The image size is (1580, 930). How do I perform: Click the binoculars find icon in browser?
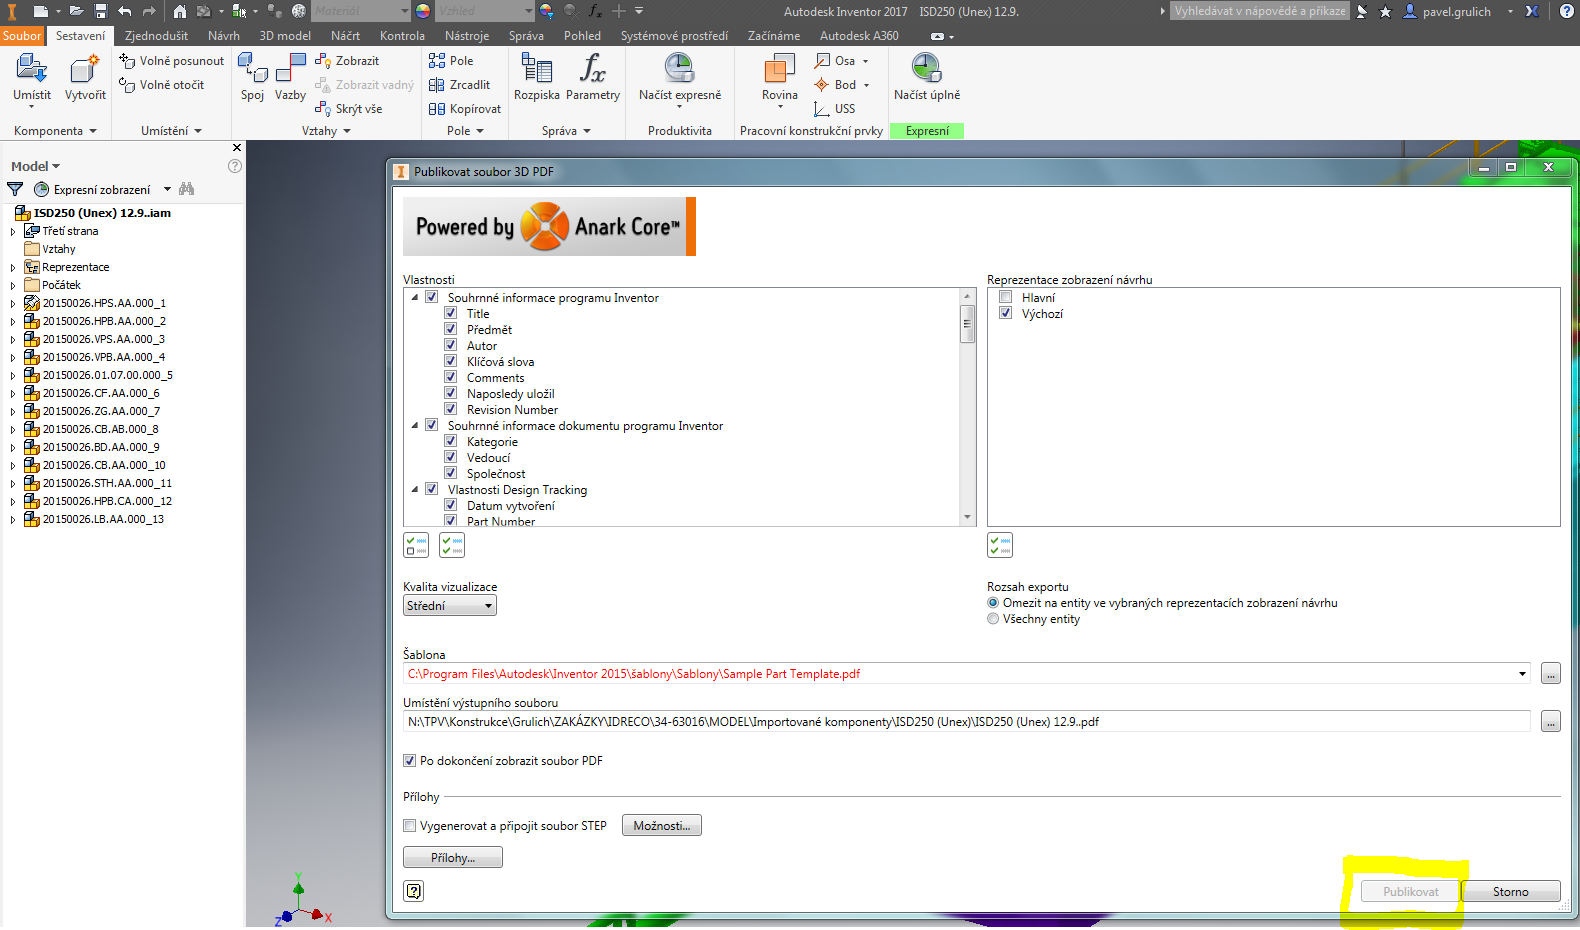[x=186, y=189]
